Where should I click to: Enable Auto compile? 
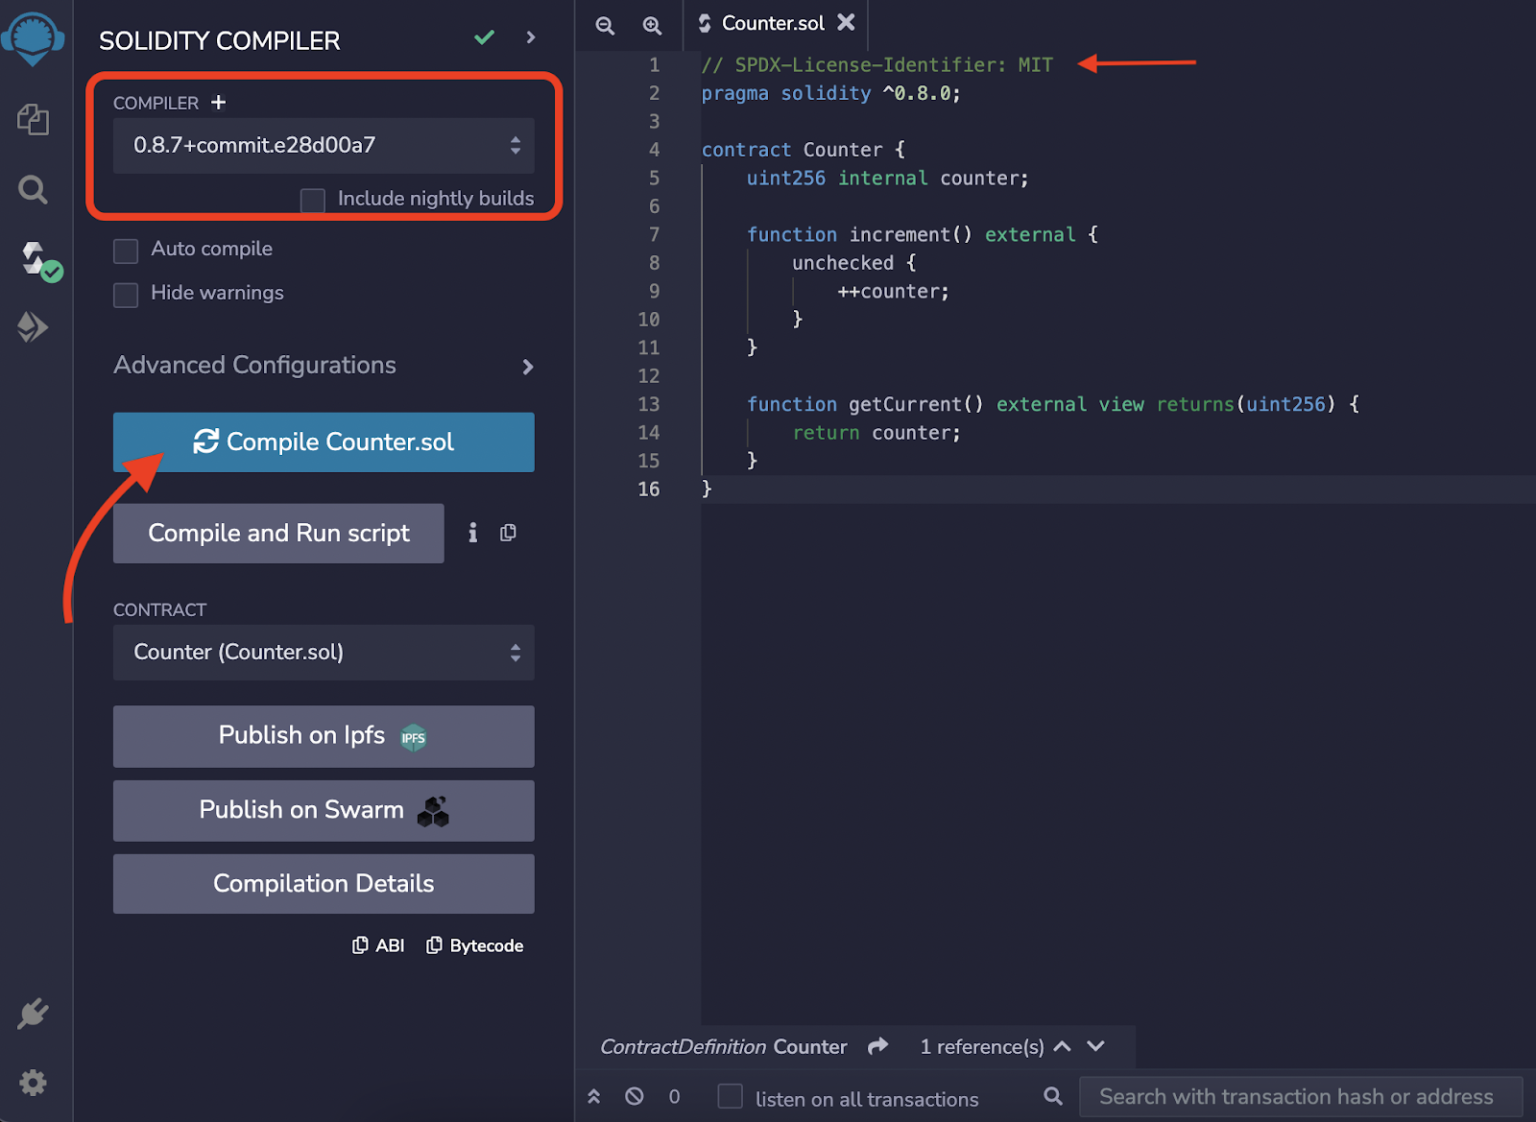125,251
